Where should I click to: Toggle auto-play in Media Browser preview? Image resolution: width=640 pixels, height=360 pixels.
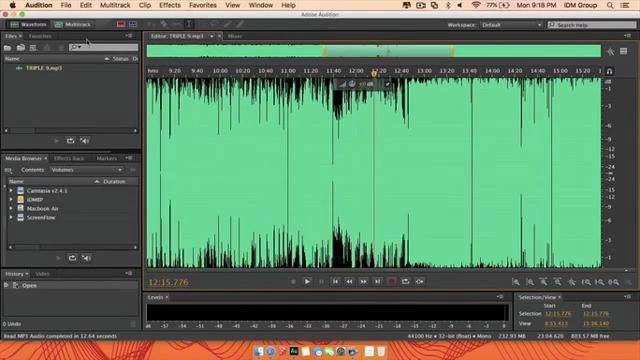click(x=86, y=258)
